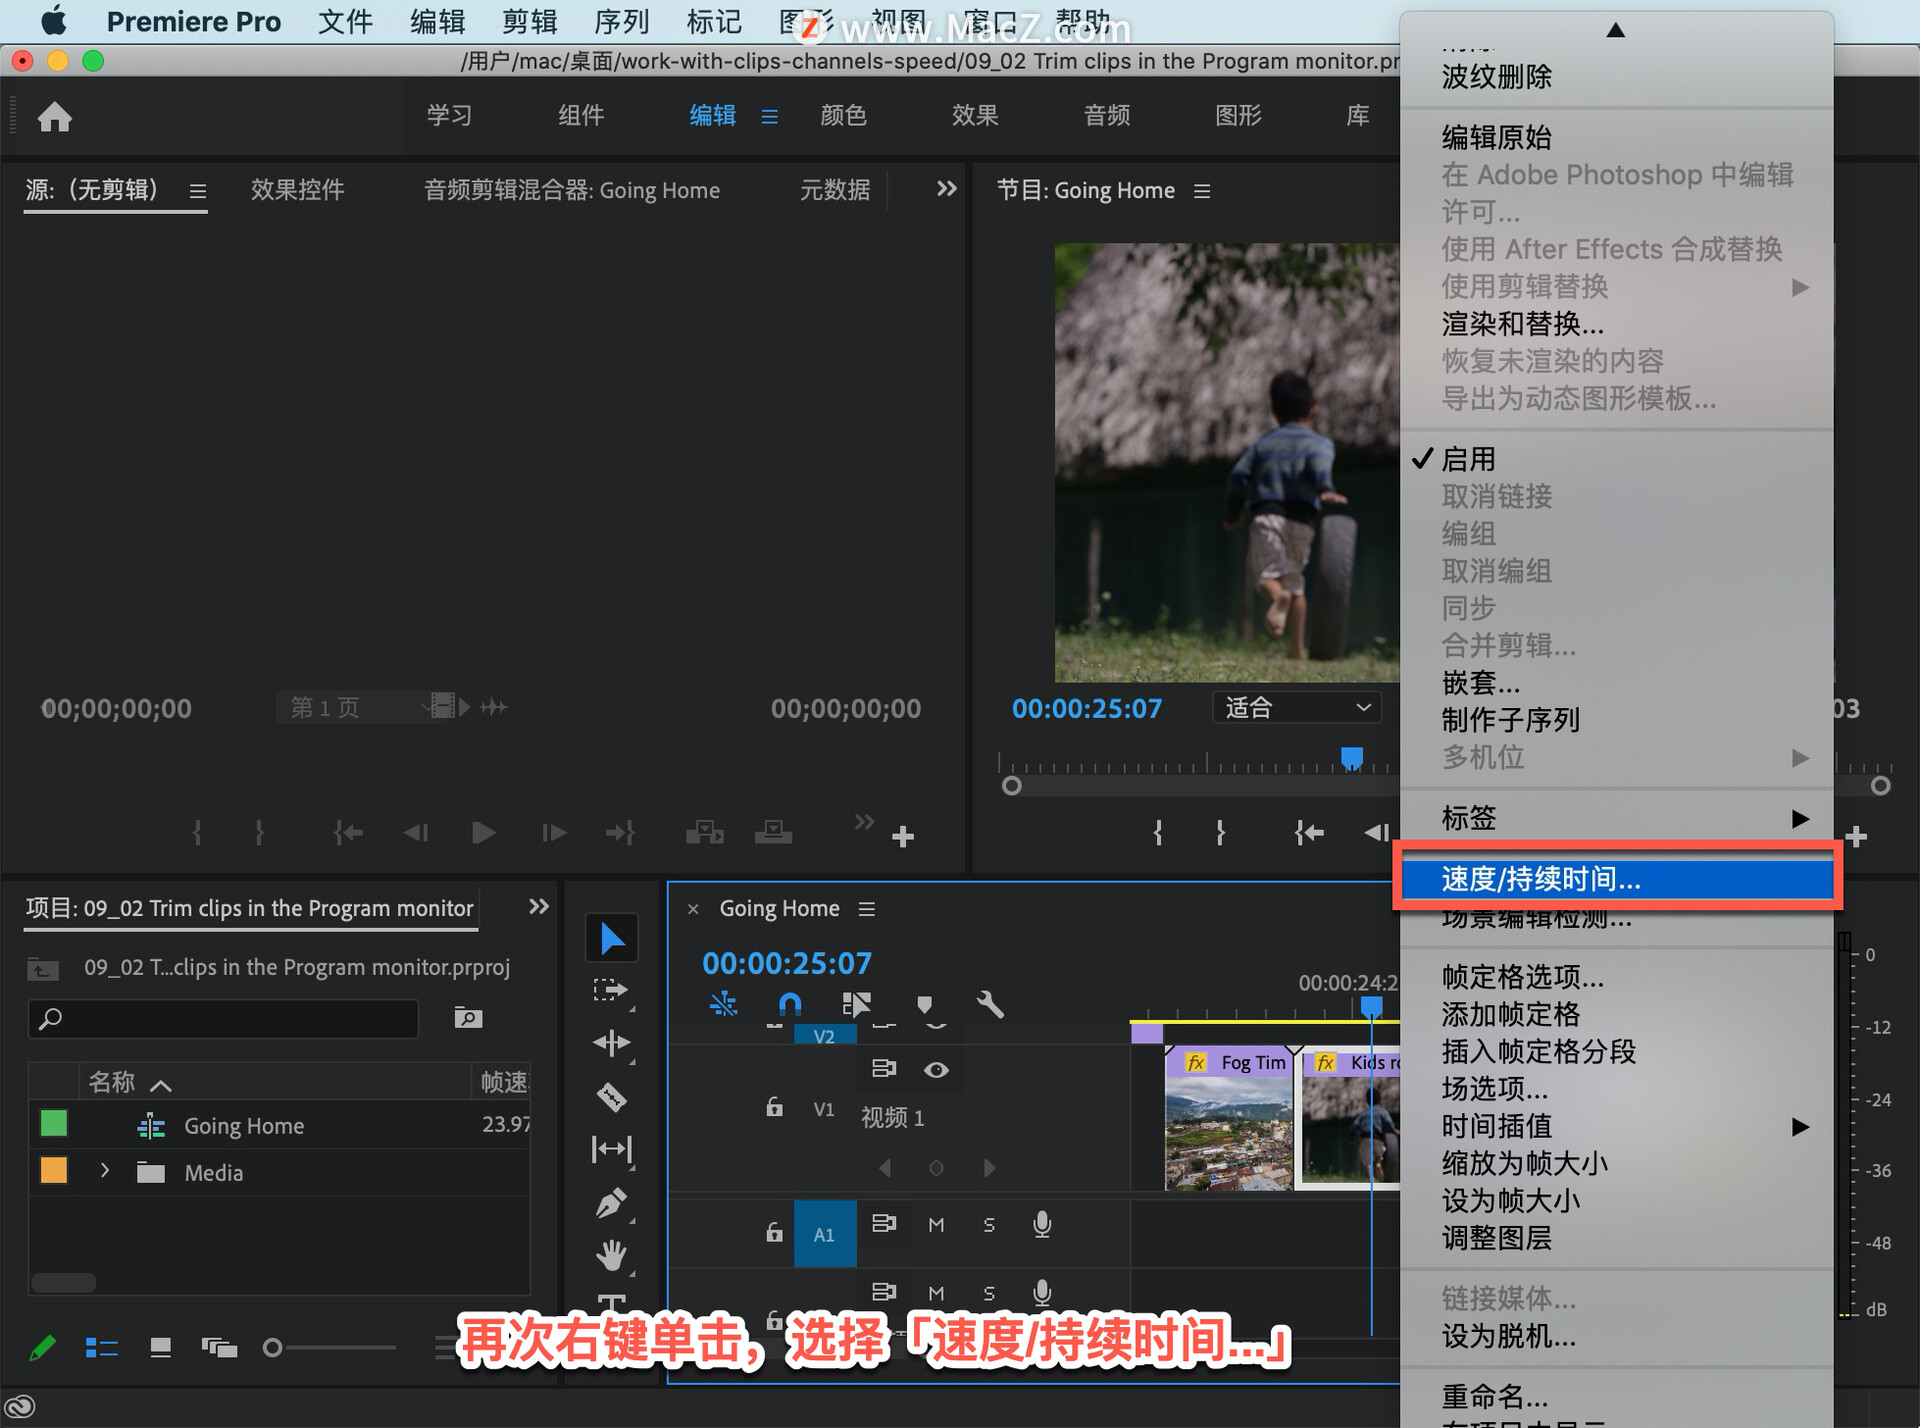Expand the Media bin
The height and width of the screenshot is (1428, 1920).
pos(105,1170)
